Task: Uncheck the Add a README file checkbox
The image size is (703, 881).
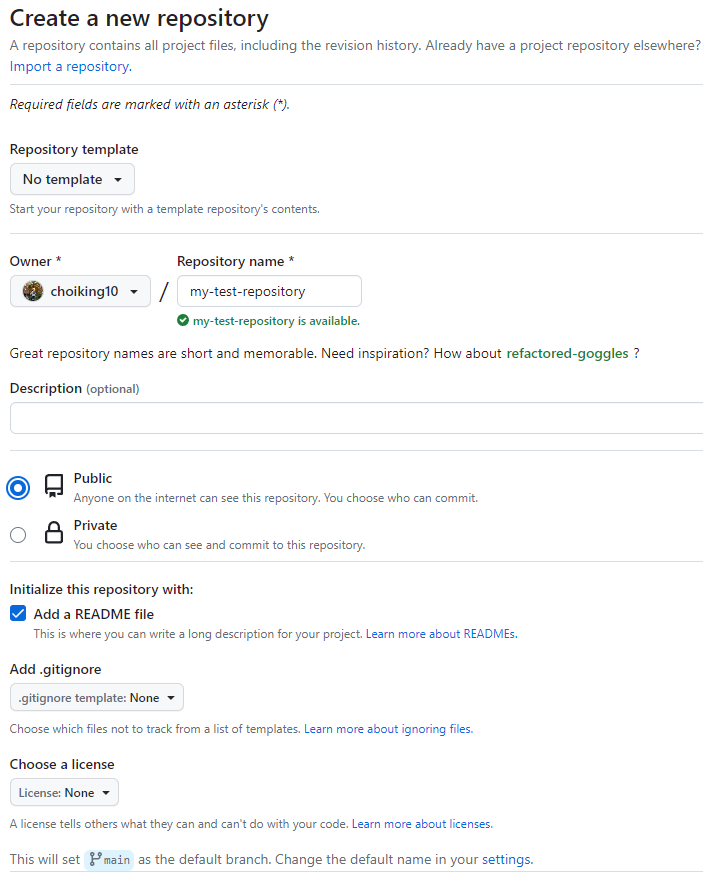Action: click(x=18, y=614)
